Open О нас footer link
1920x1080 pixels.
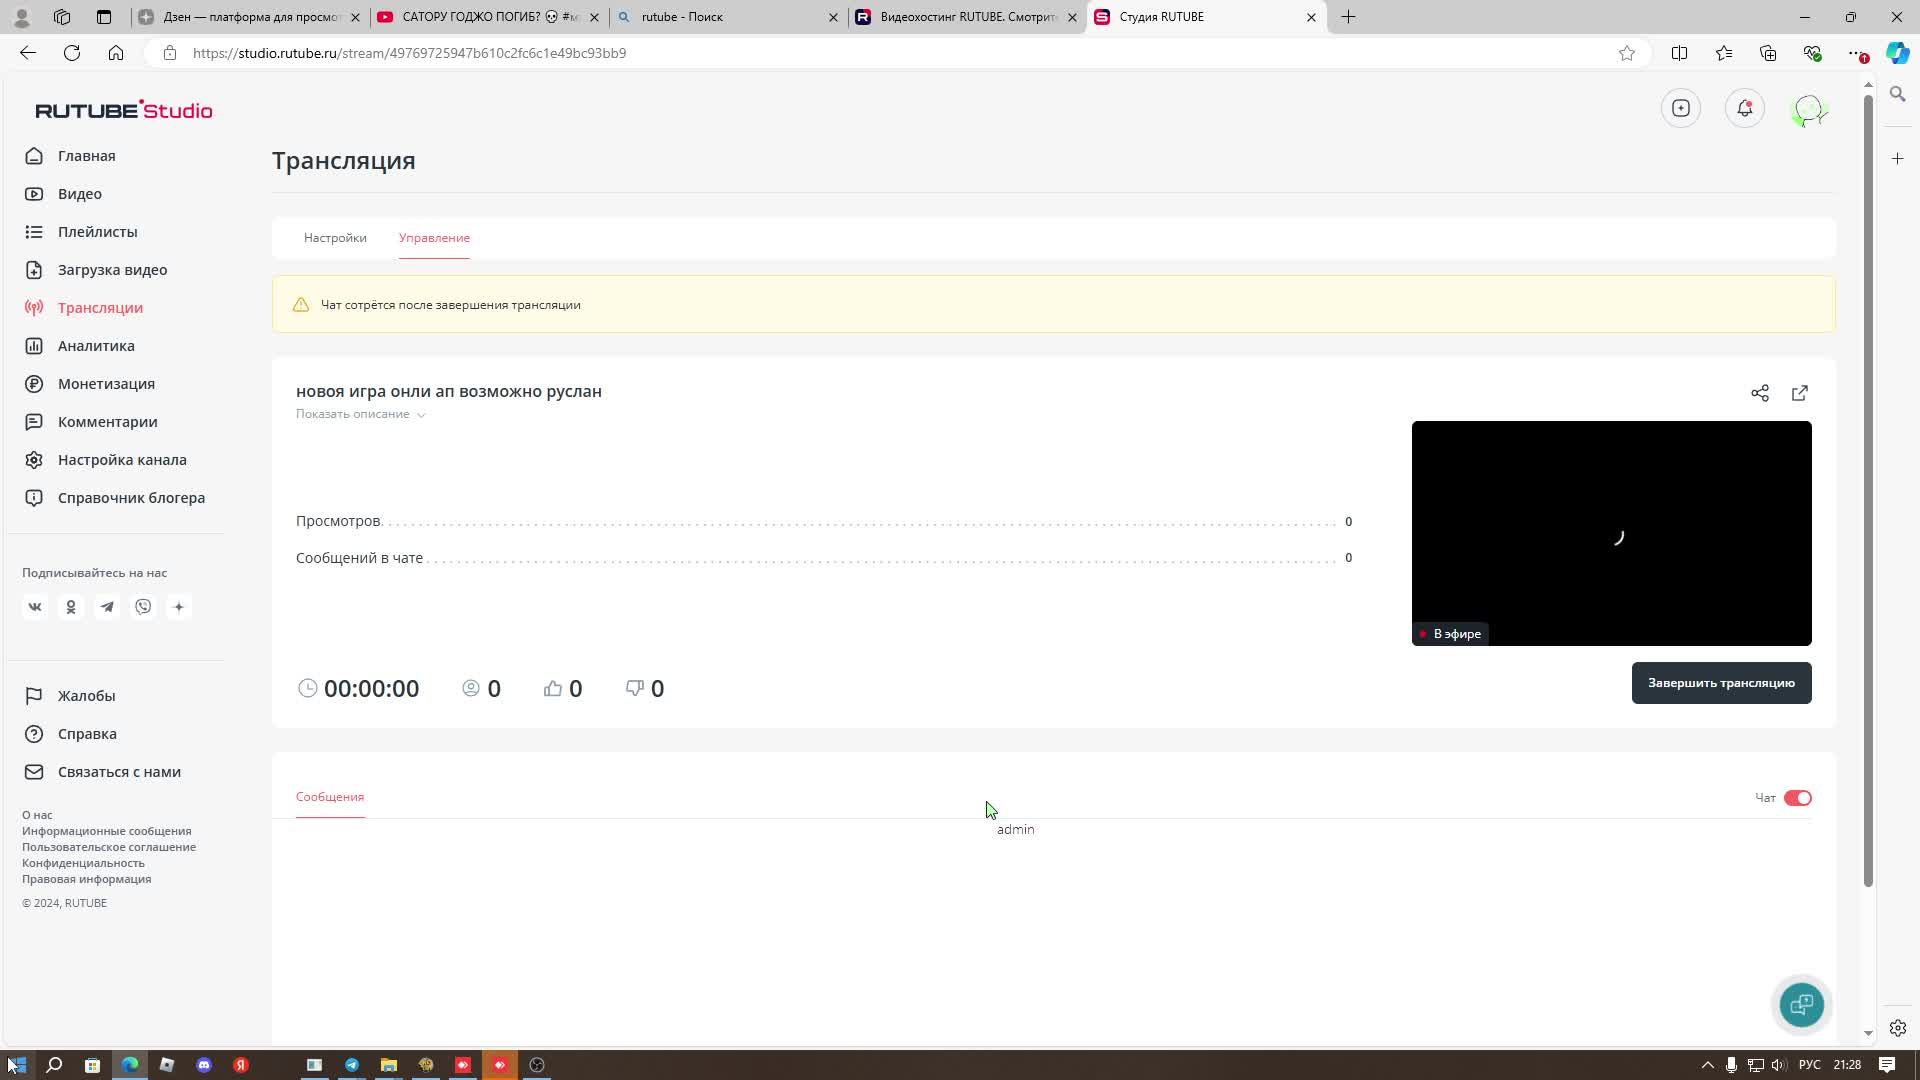pos(37,815)
